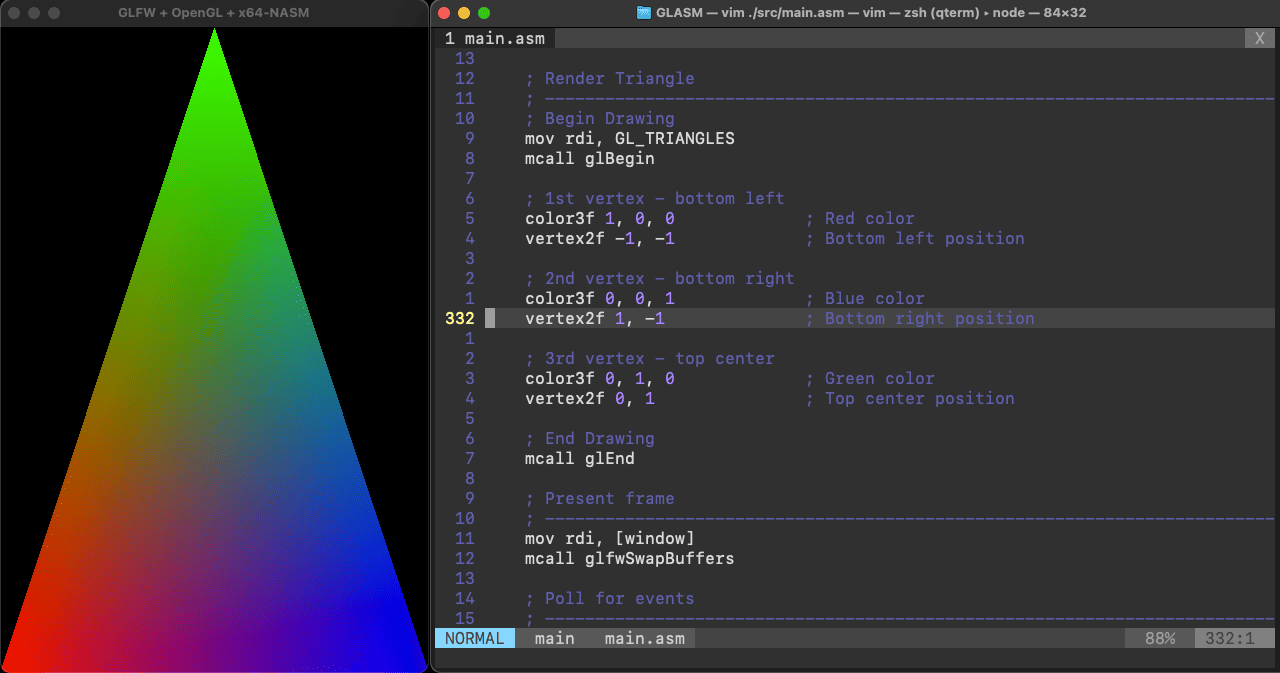Close the GLFW + OpenGL window
Image resolution: width=1280 pixels, height=673 pixels.
(14, 13)
